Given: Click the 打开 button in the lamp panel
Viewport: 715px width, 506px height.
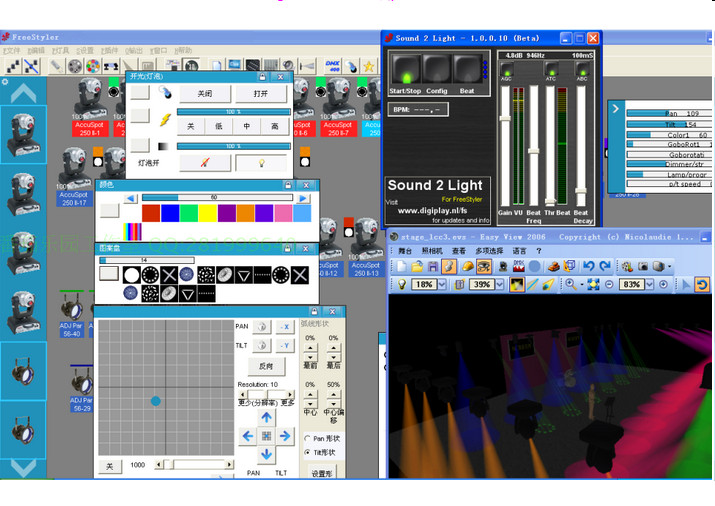Looking at the screenshot, I should click(x=261, y=93).
